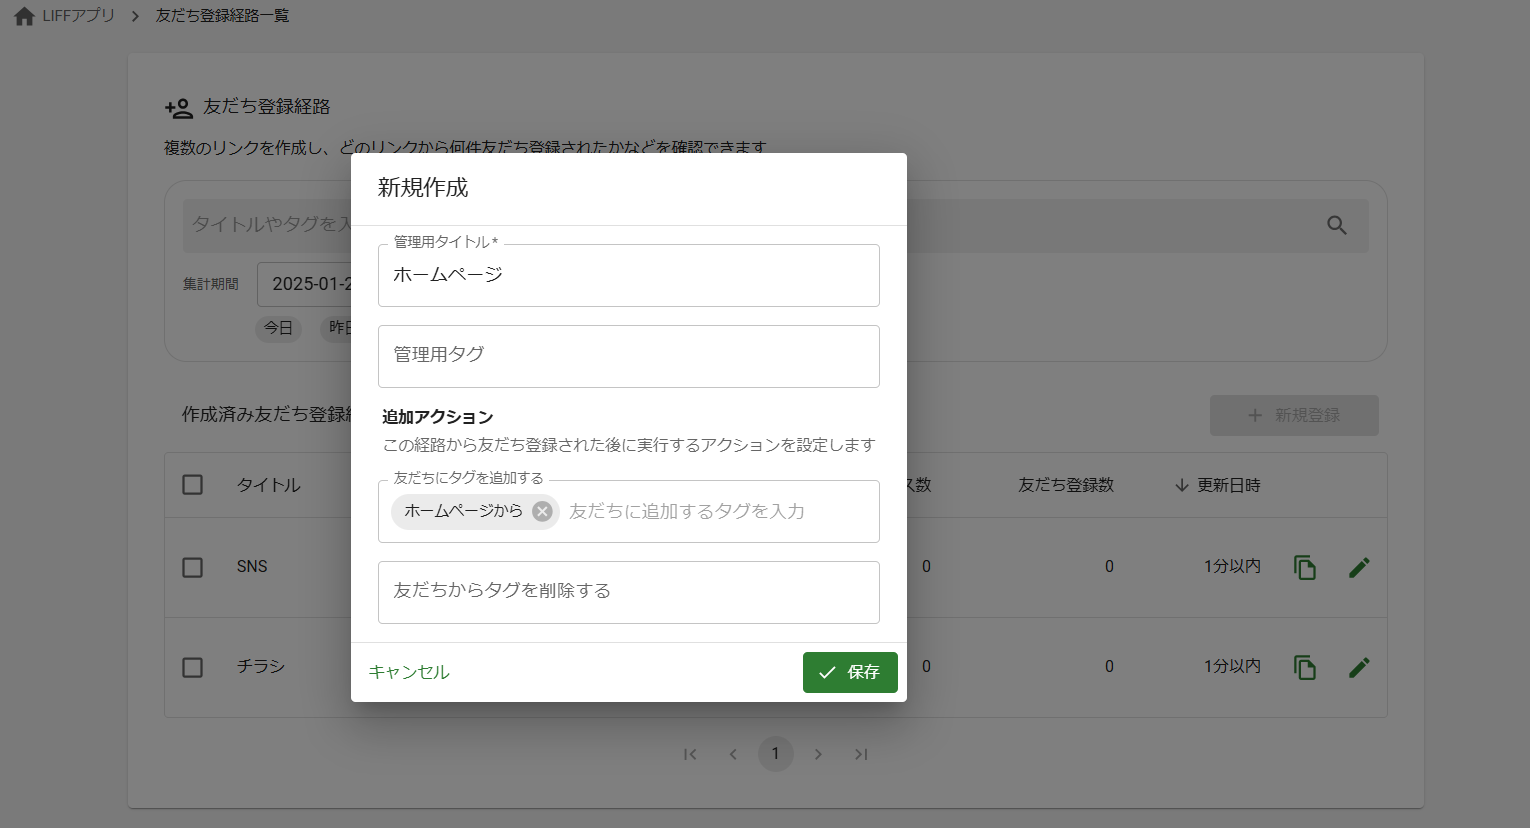Image resolution: width=1530 pixels, height=828 pixels.
Task: Copy the SNS row link icon
Action: coord(1305,567)
